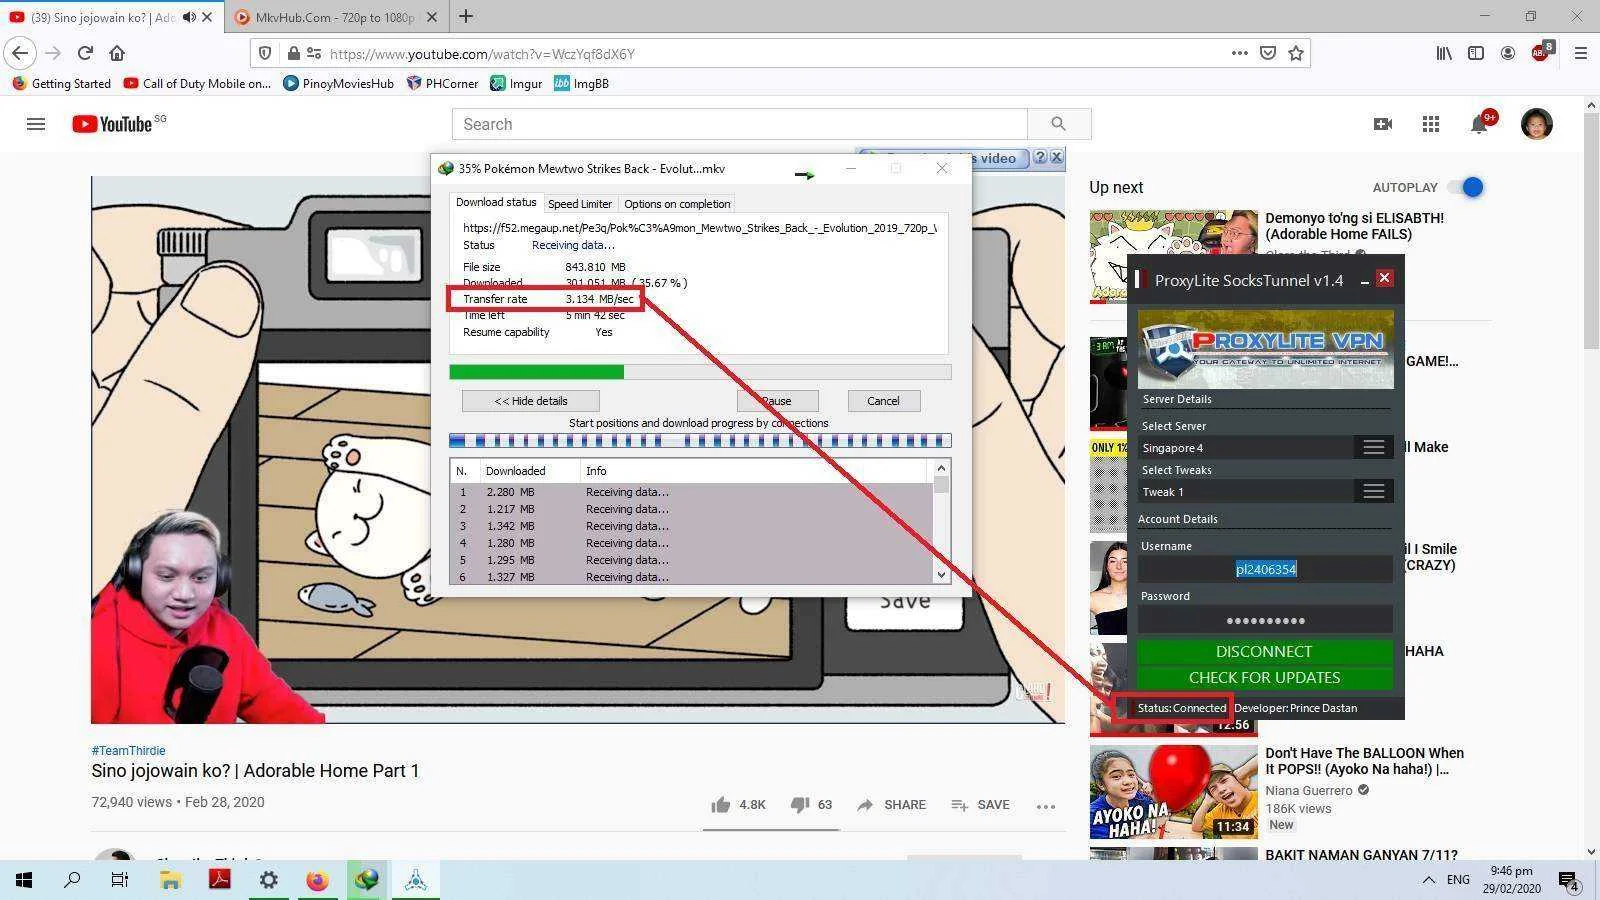Screen dimensions: 1600x900
Task: Switch to Options on completion tab
Action: point(677,203)
